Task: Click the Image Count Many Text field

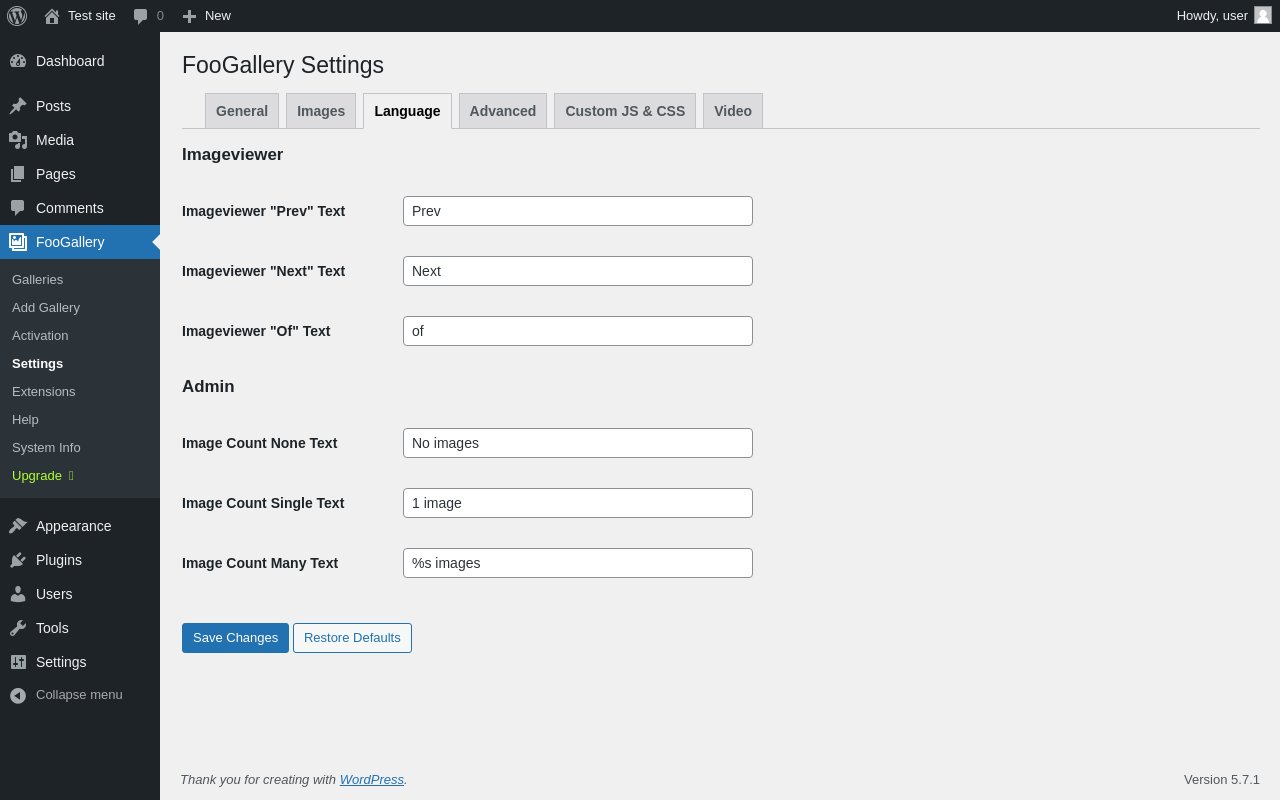Action: pyautogui.click(x=578, y=563)
